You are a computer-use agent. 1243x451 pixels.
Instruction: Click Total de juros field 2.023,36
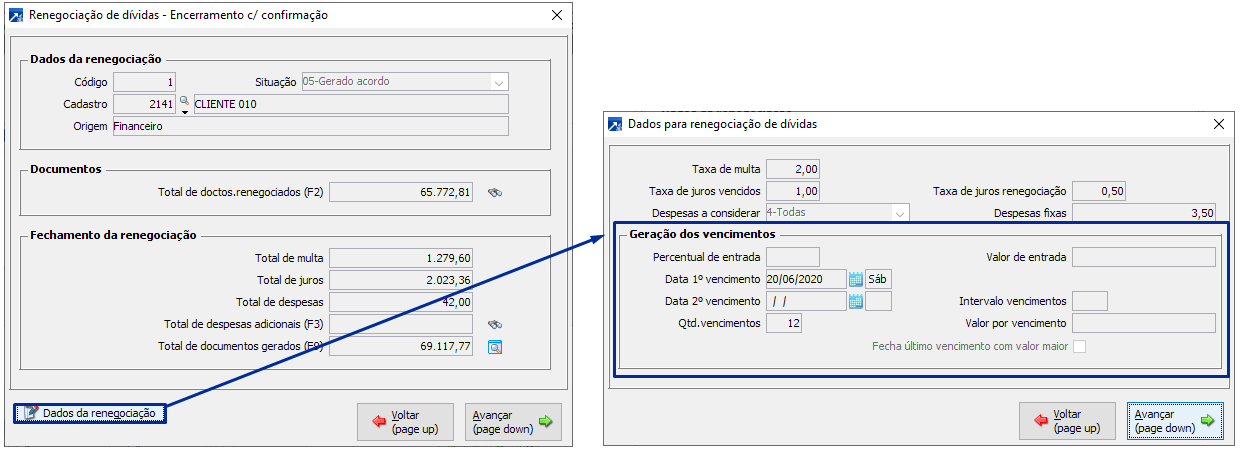coord(401,280)
